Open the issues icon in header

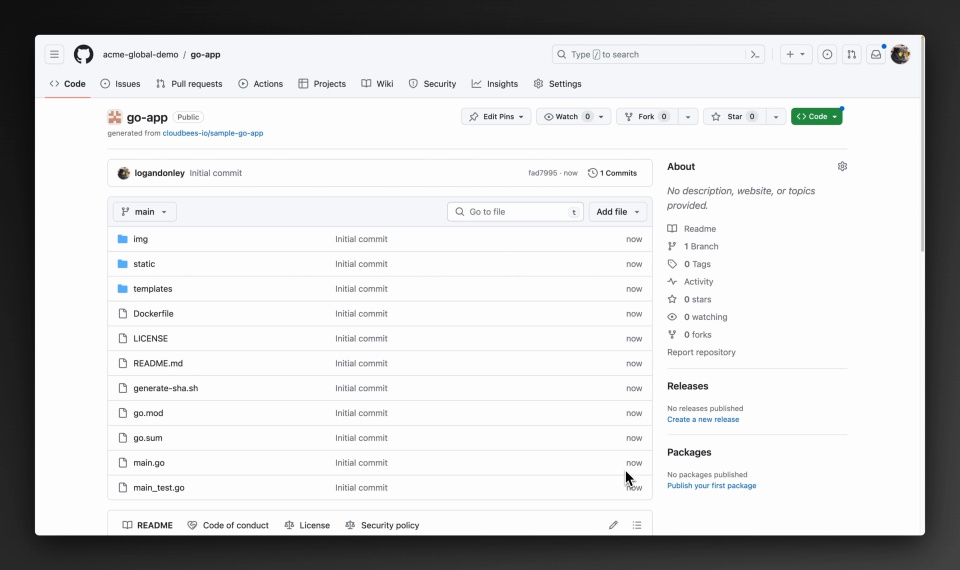coord(827,55)
